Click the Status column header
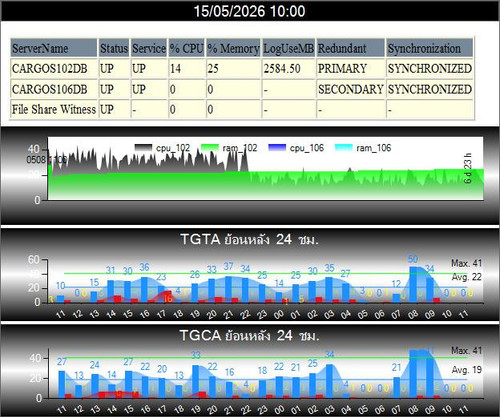This screenshot has height=417, width=500. (114, 48)
